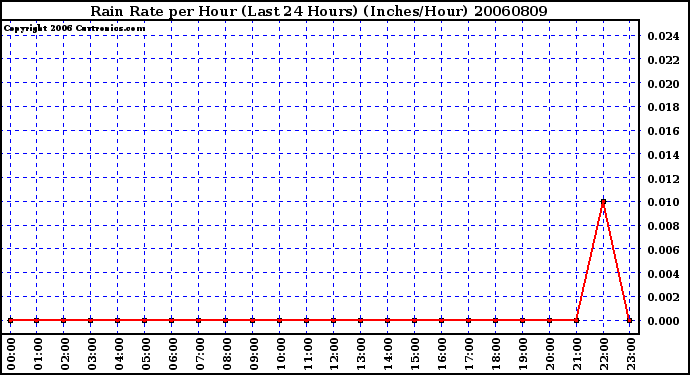690x375 pixels.
Task: Click the y-axis label 0.008
Action: tap(663, 226)
